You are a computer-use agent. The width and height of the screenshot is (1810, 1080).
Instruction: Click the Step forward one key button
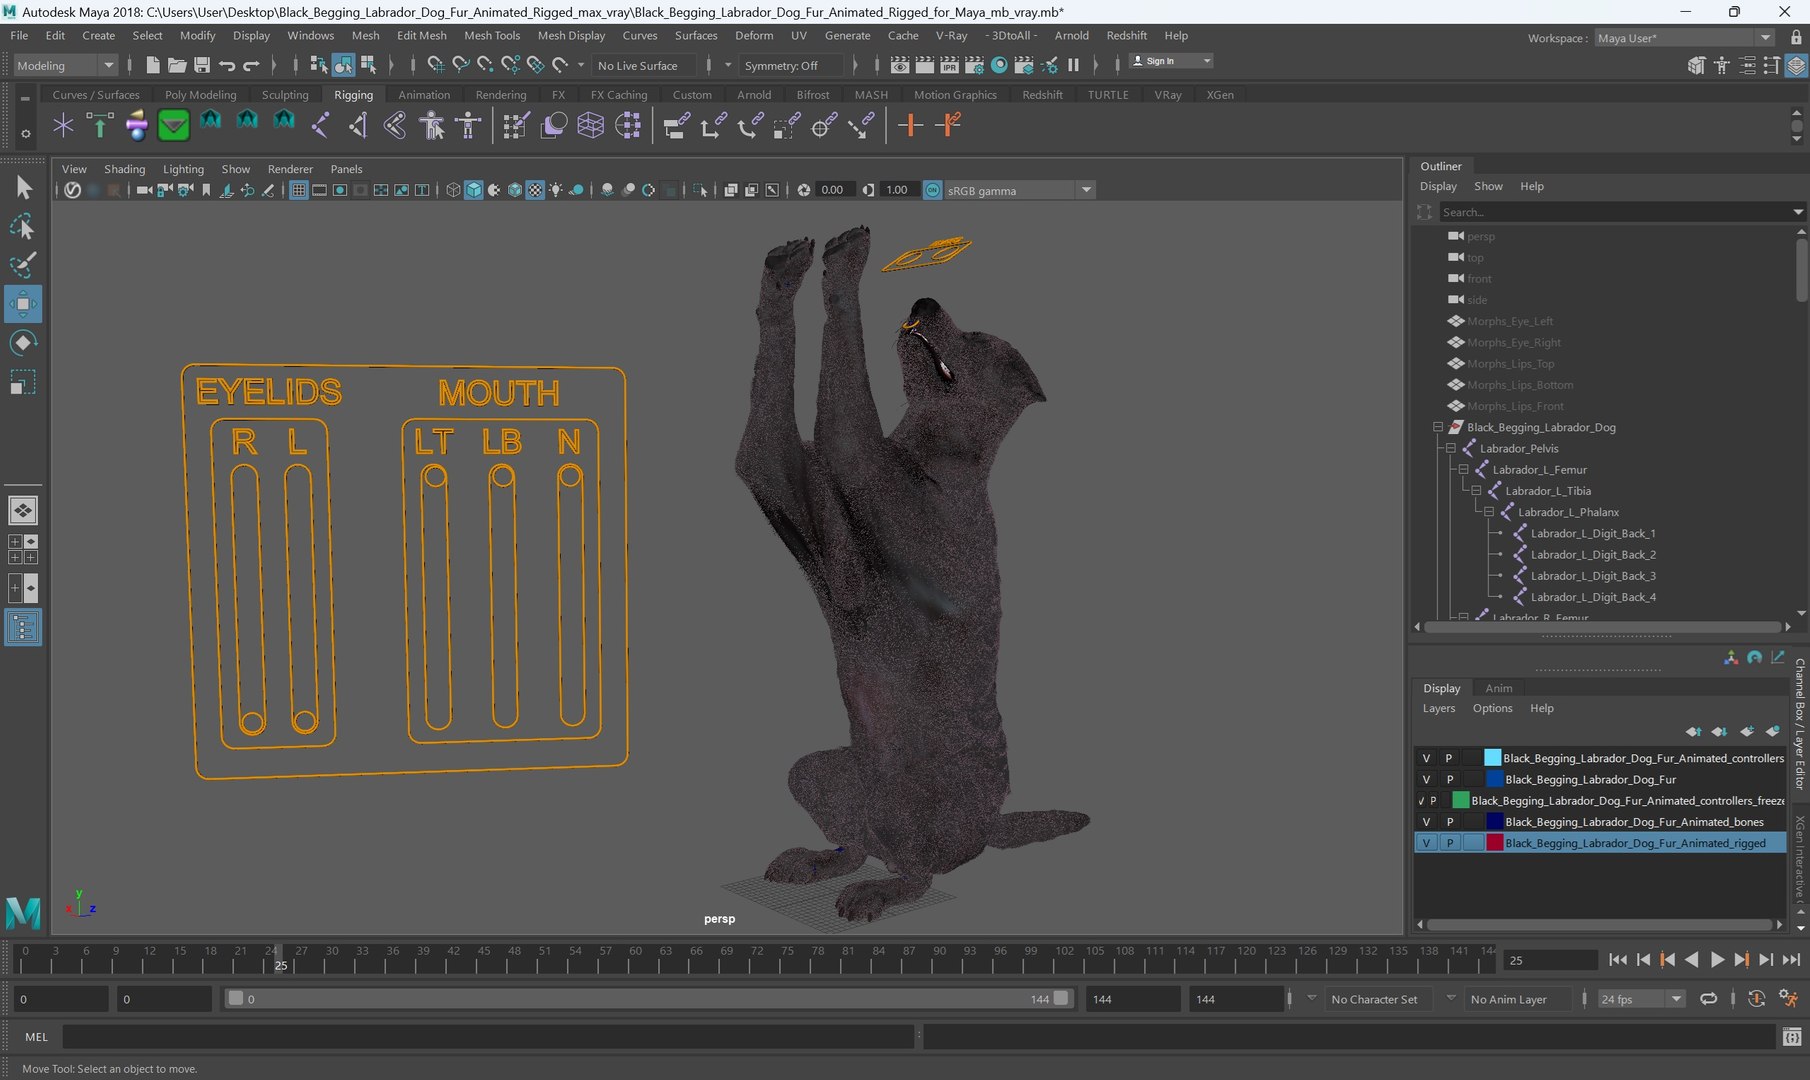(x=1741, y=960)
